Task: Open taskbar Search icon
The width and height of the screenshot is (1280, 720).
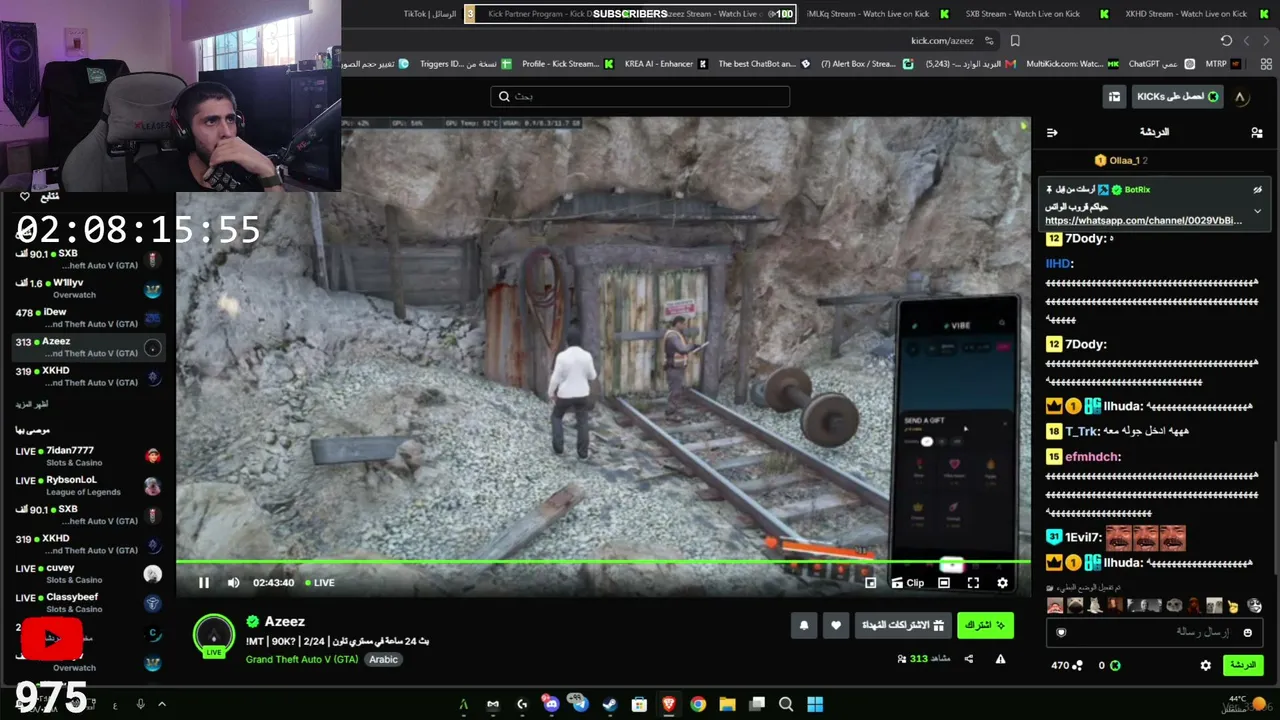Action: click(x=786, y=704)
